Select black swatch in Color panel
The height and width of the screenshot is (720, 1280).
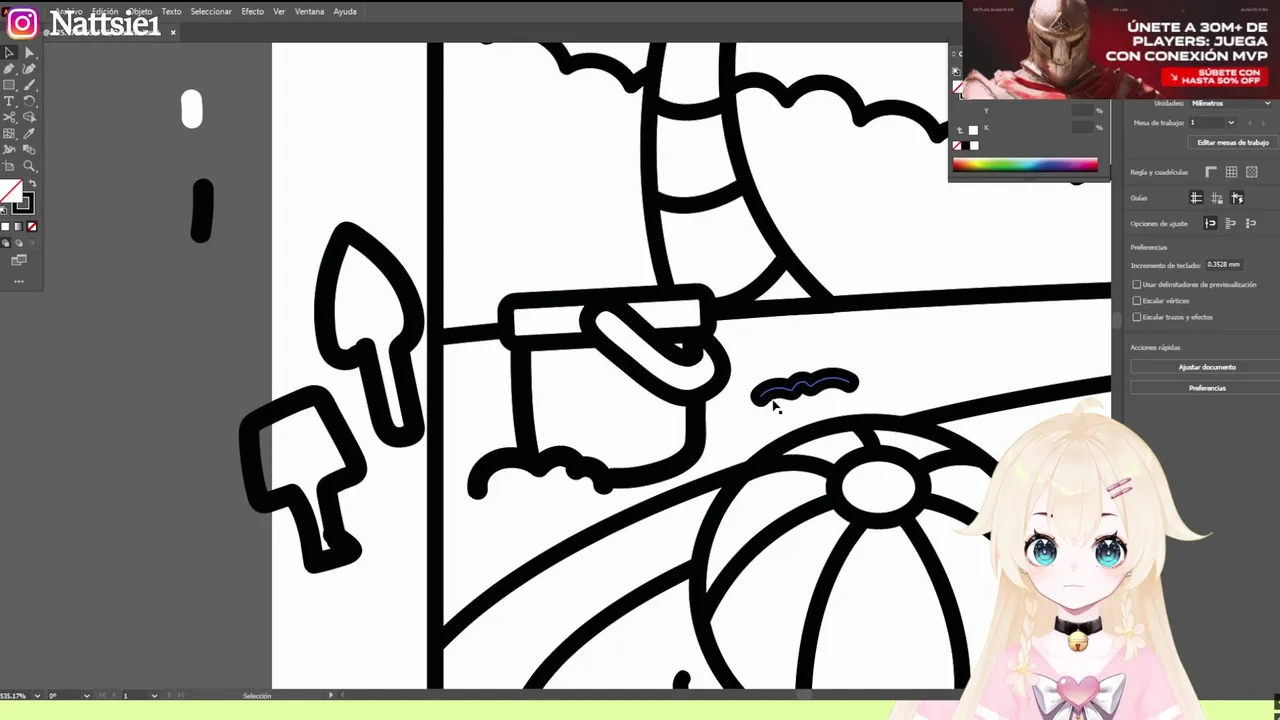pos(966,145)
